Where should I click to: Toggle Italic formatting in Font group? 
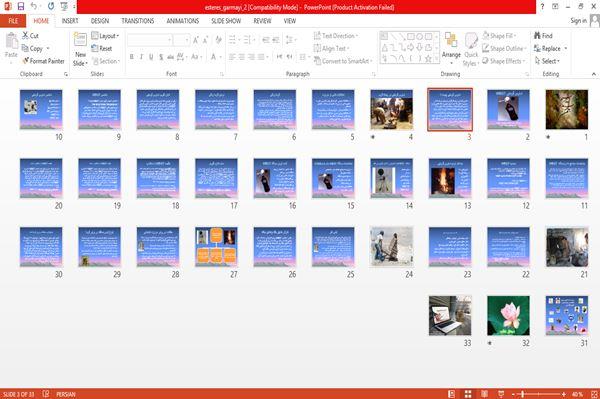[141, 57]
